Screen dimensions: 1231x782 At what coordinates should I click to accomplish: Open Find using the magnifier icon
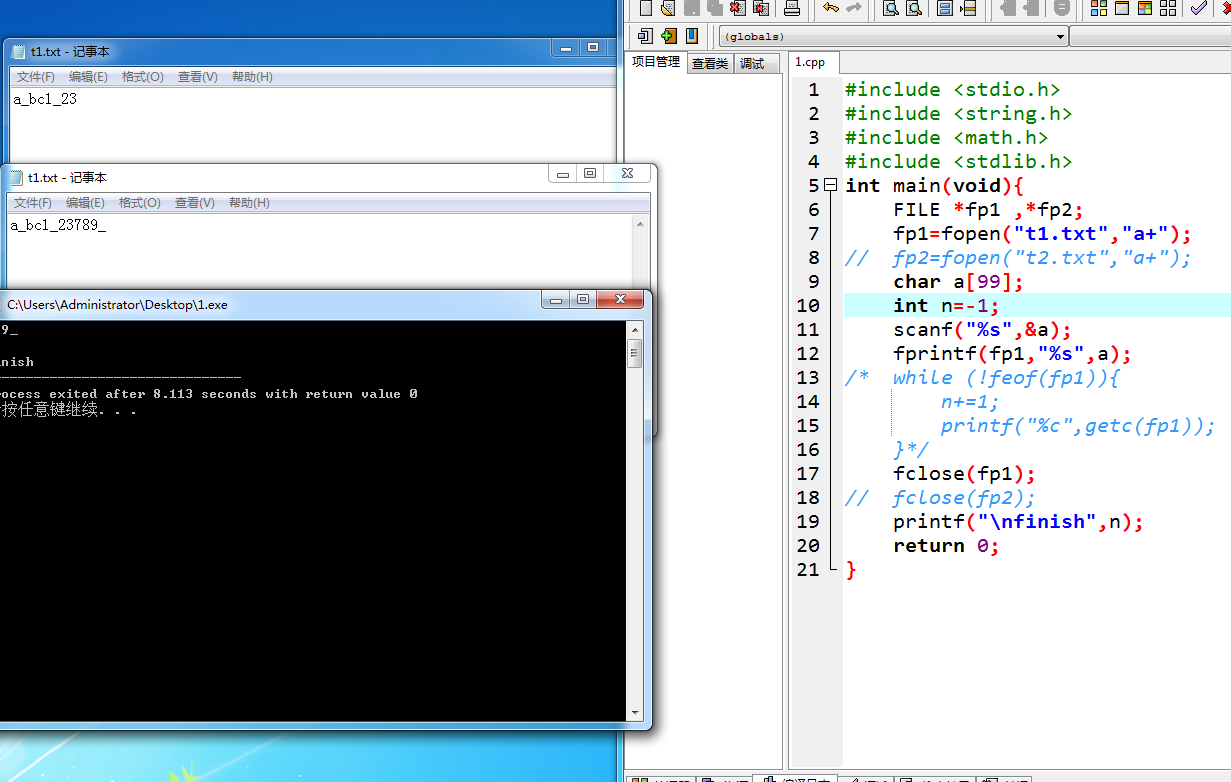890,8
